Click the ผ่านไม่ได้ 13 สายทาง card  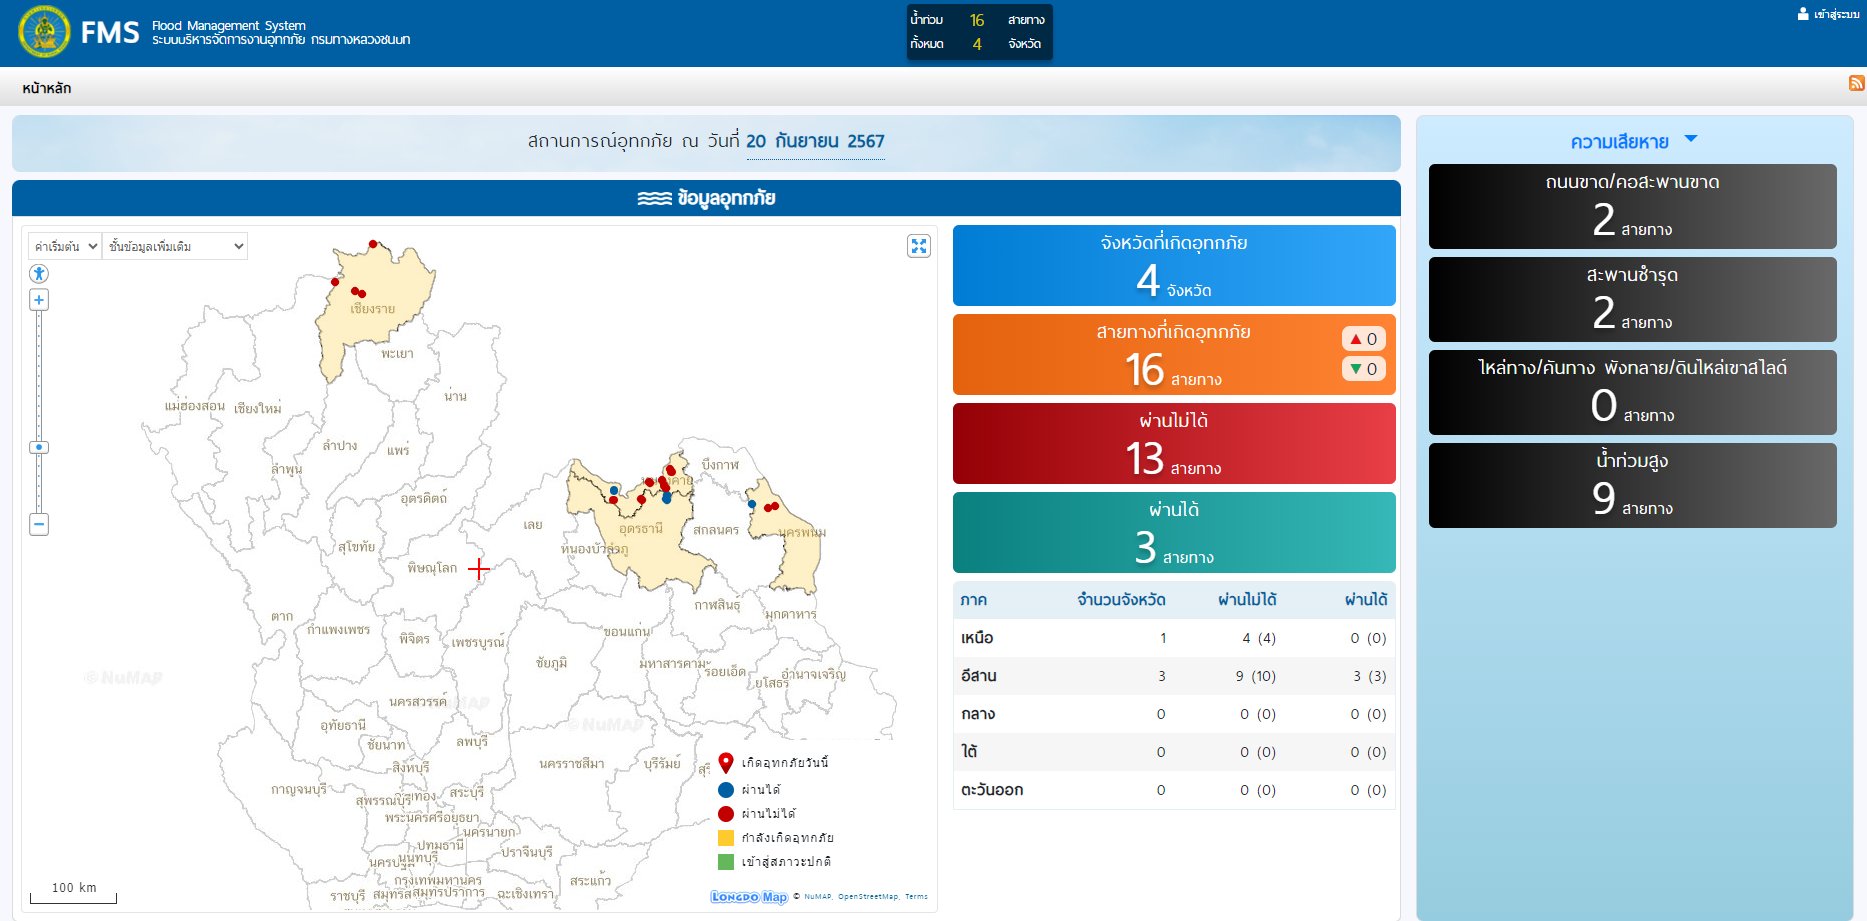click(1174, 444)
